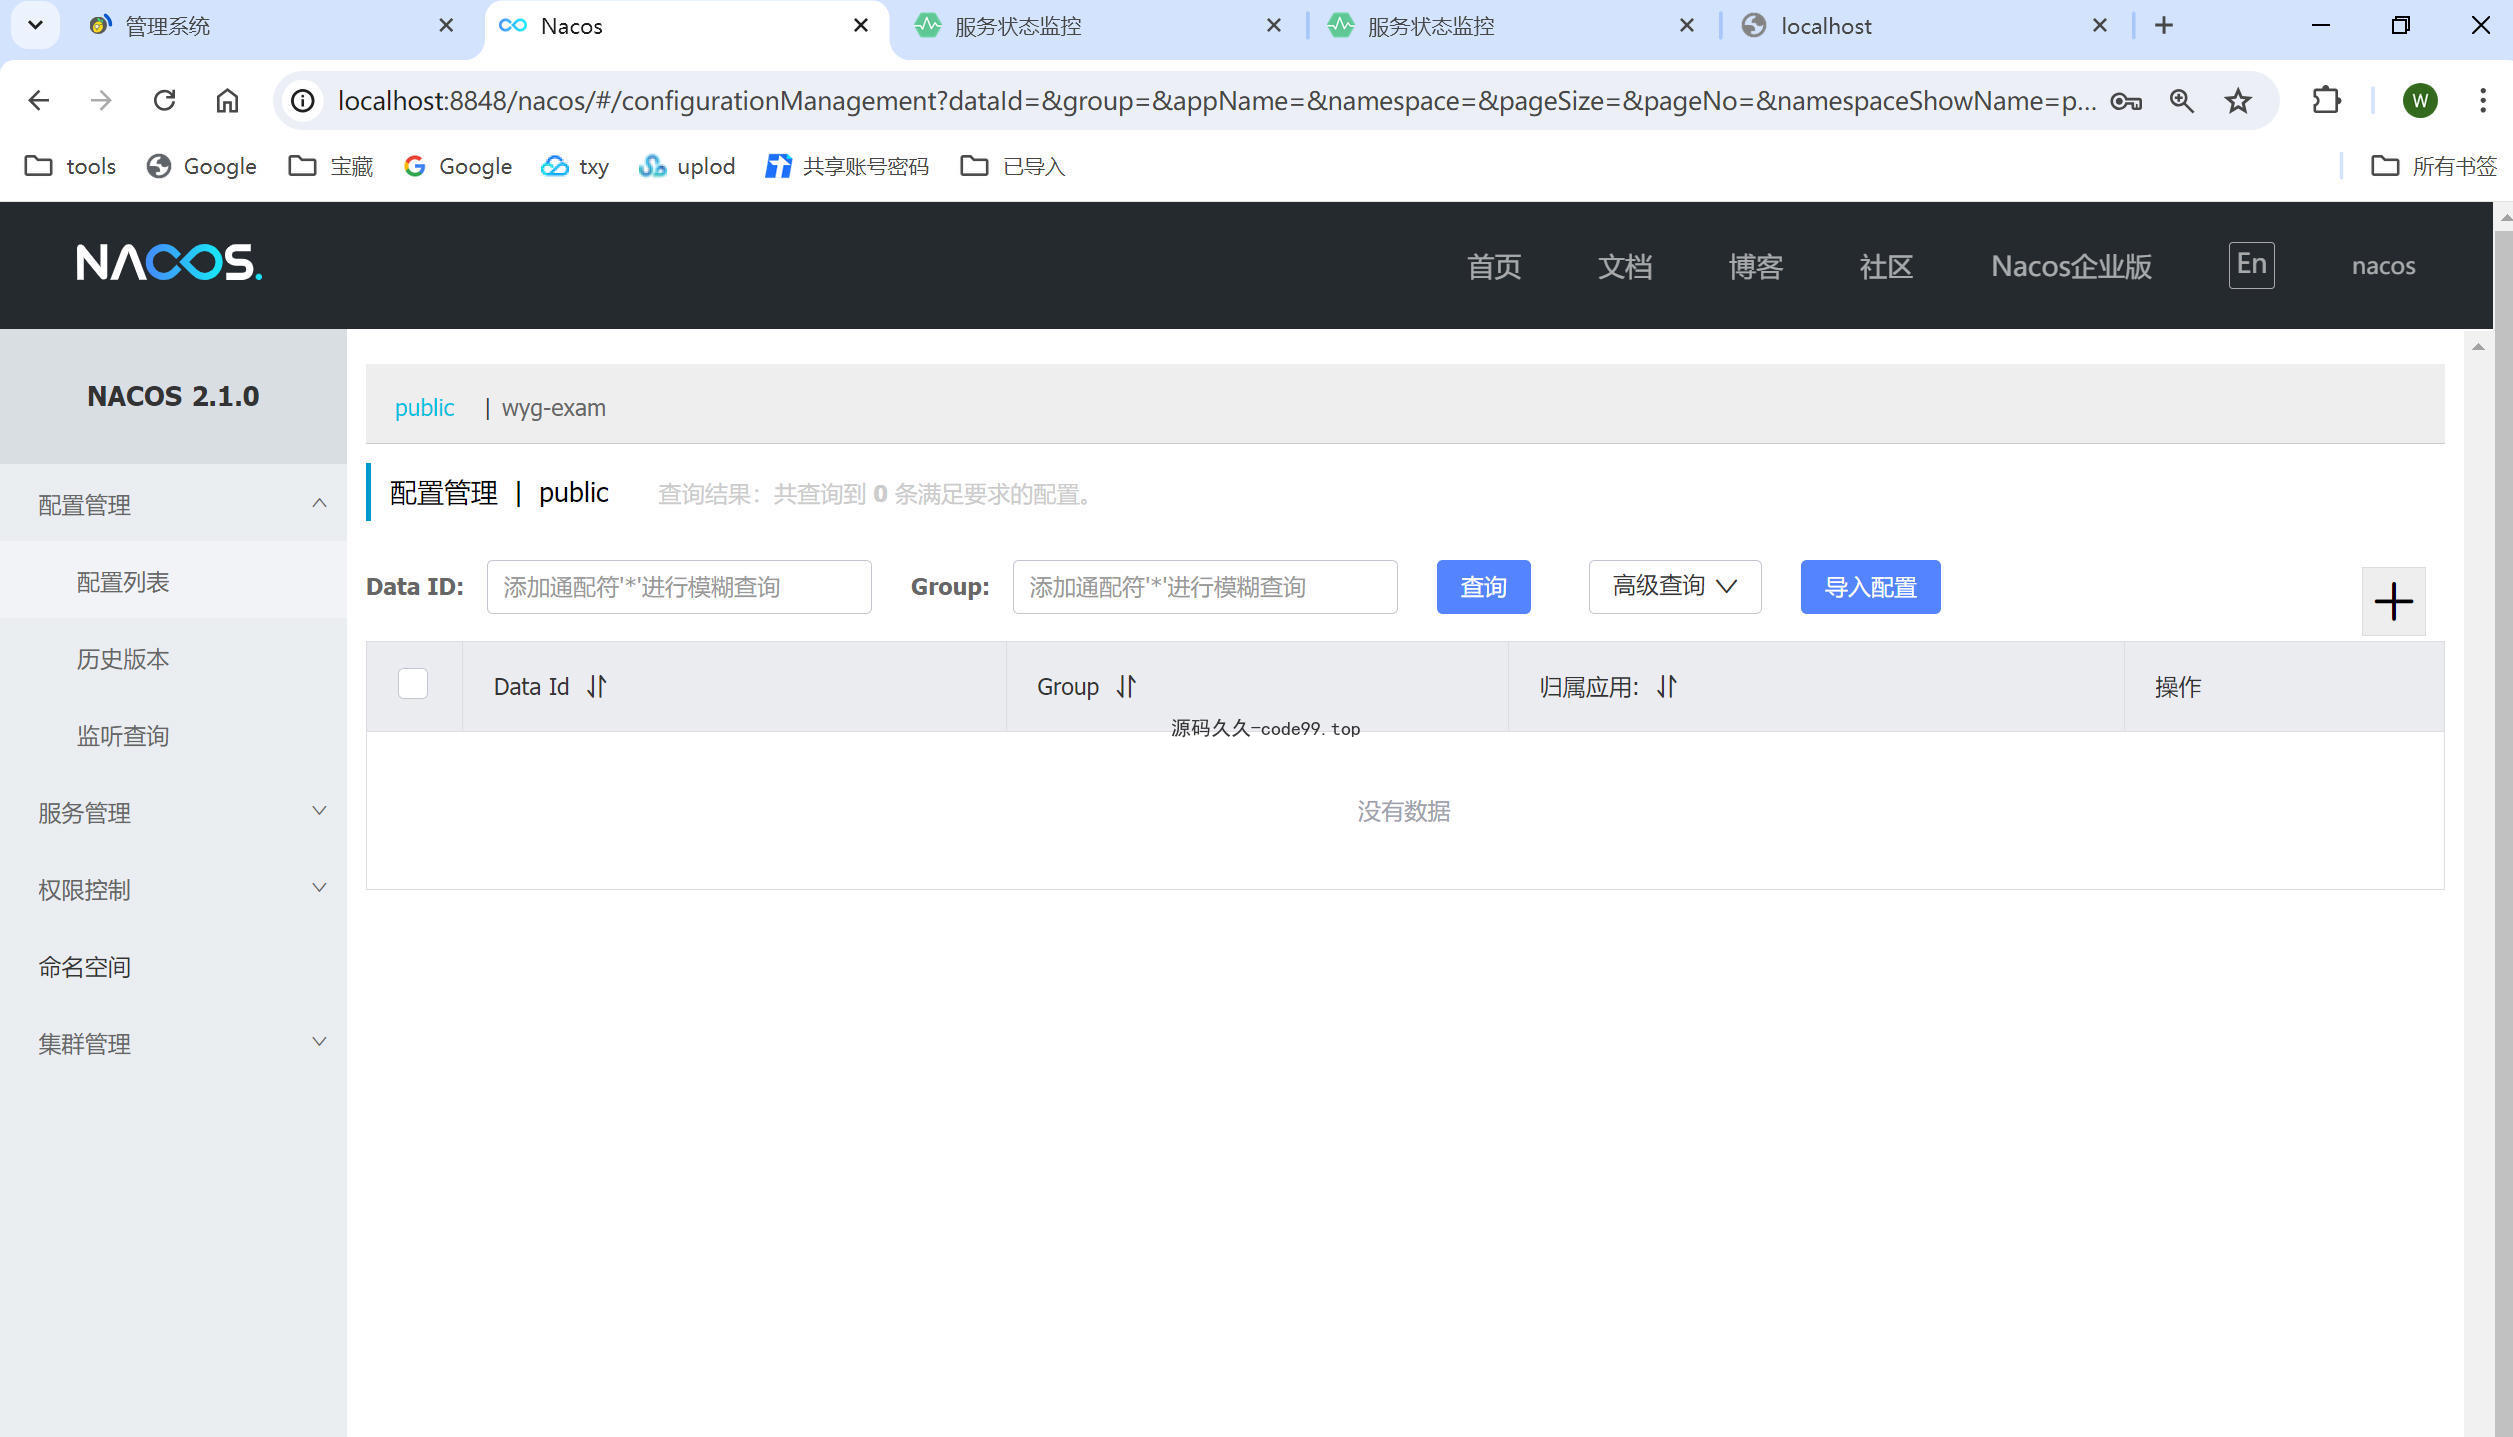
Task: Close the 管理系统 tab
Action: [446, 26]
